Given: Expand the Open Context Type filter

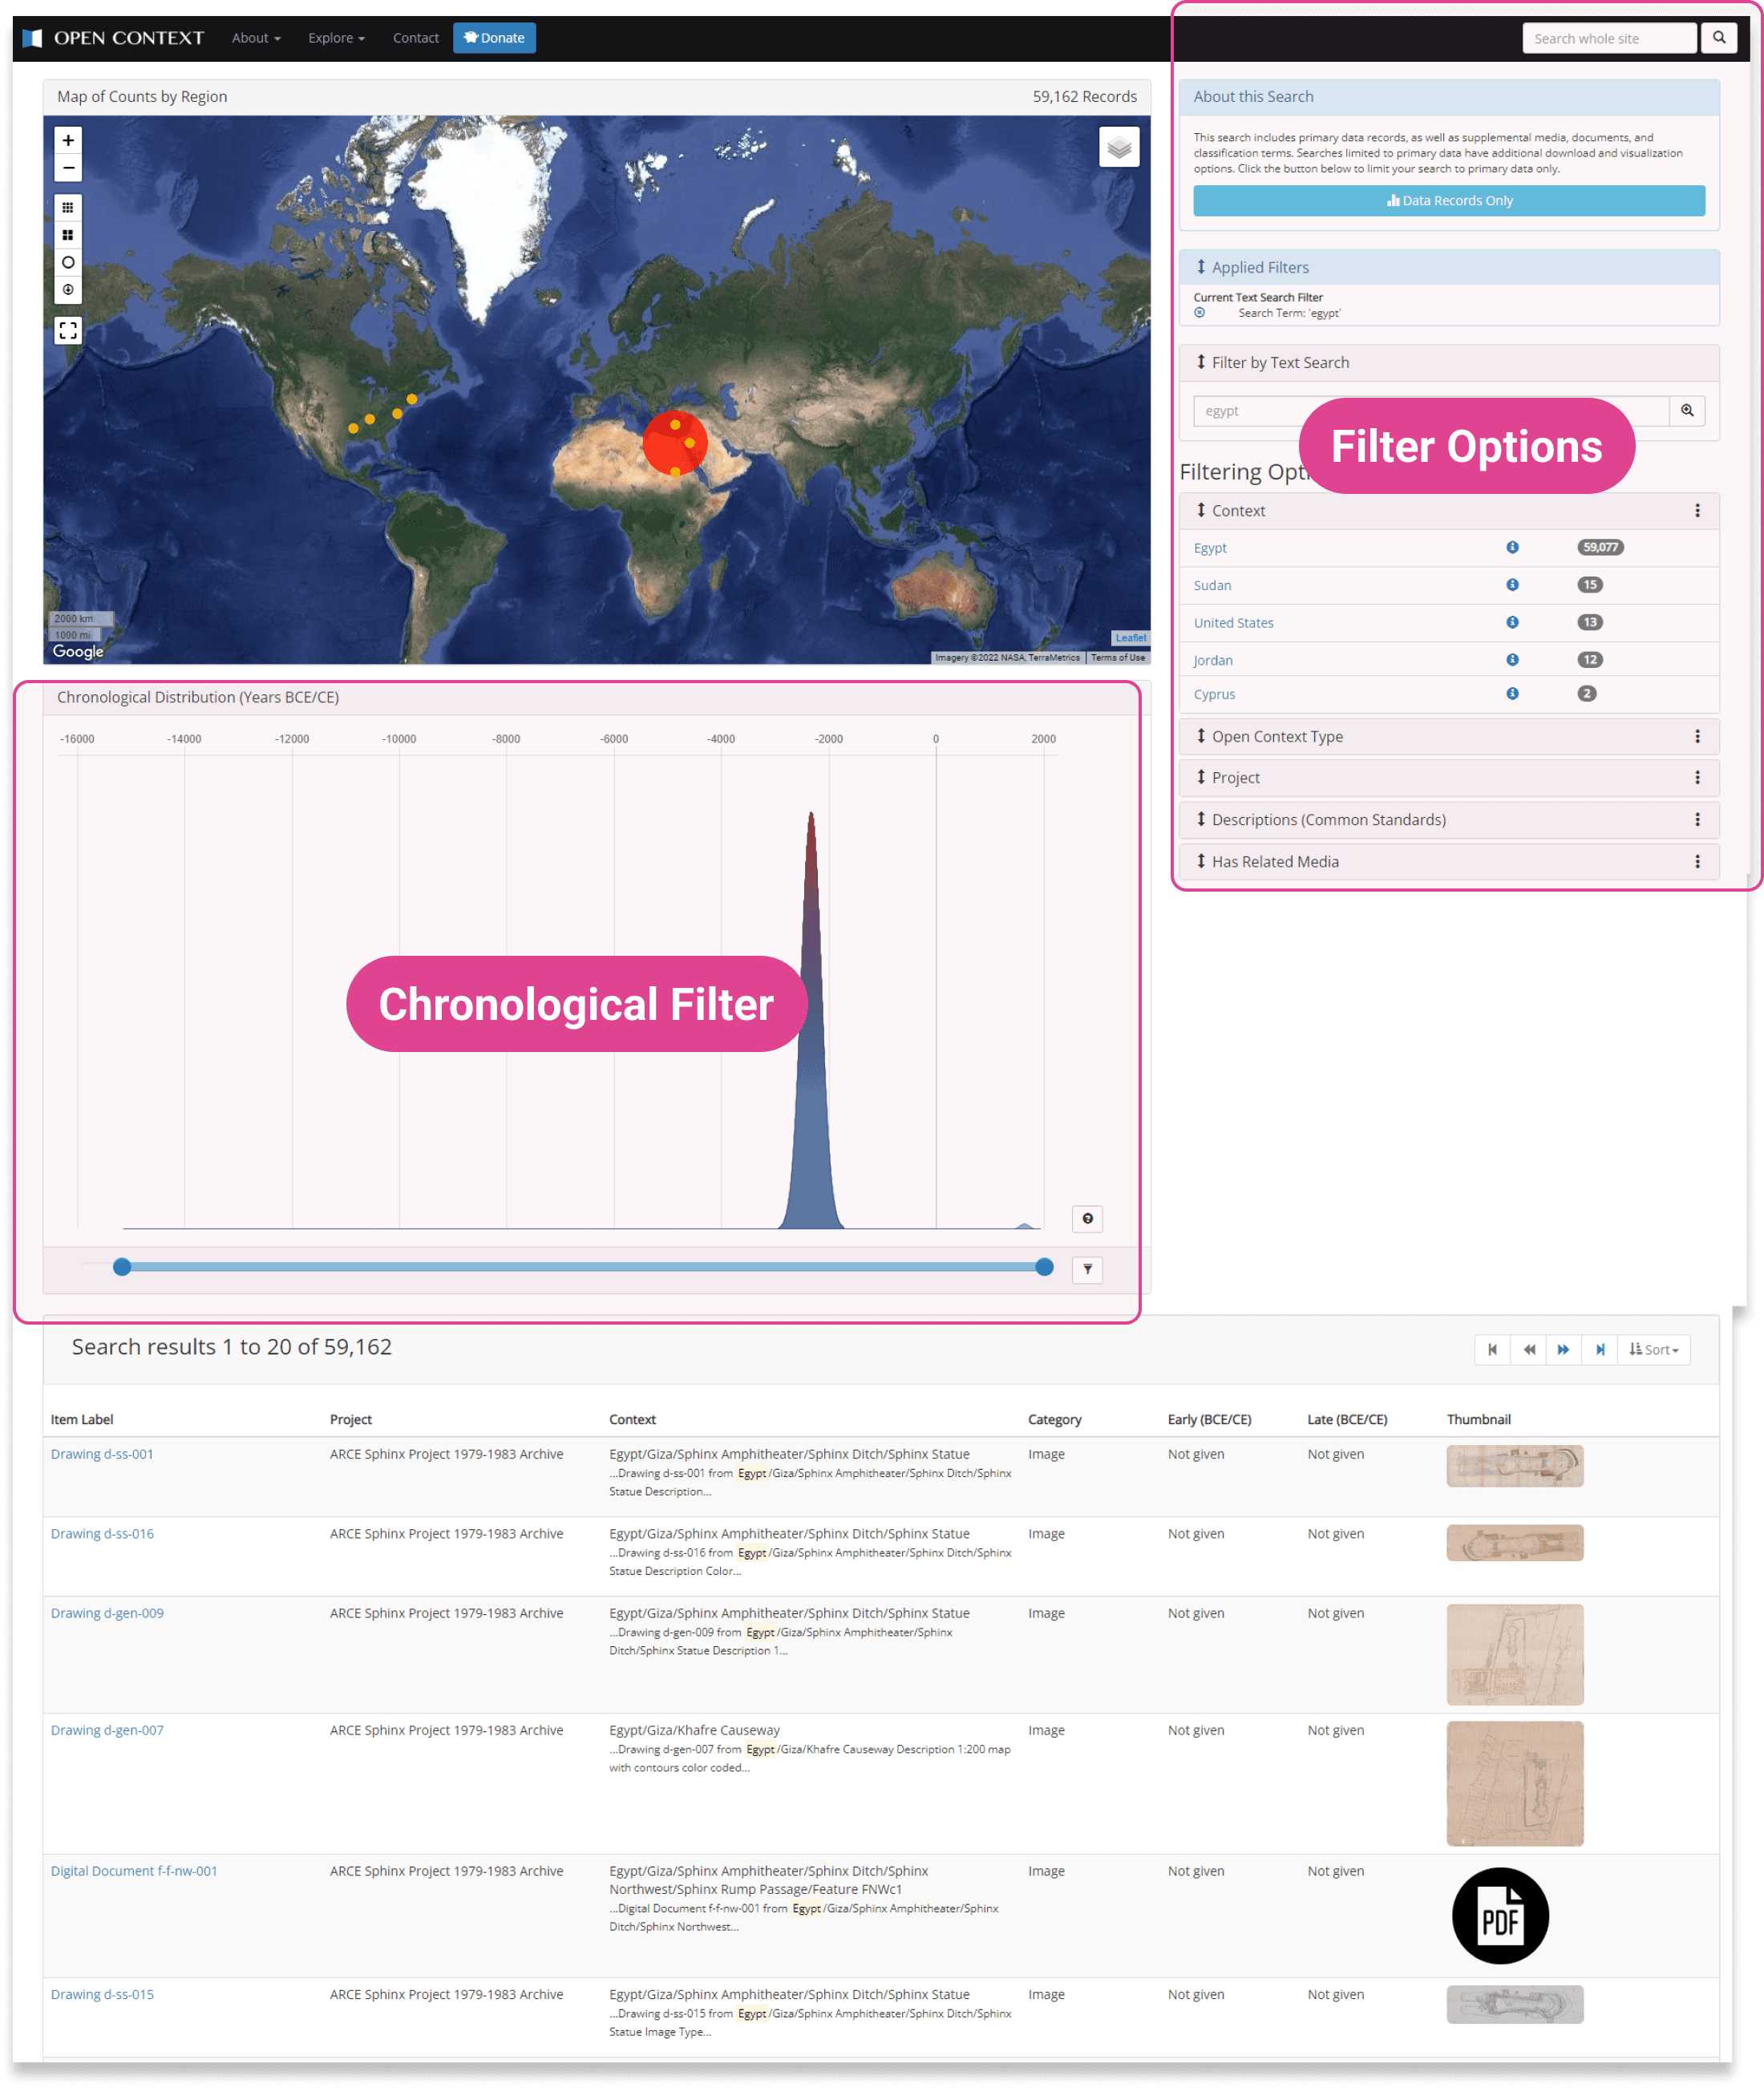Looking at the screenshot, I should [1277, 737].
